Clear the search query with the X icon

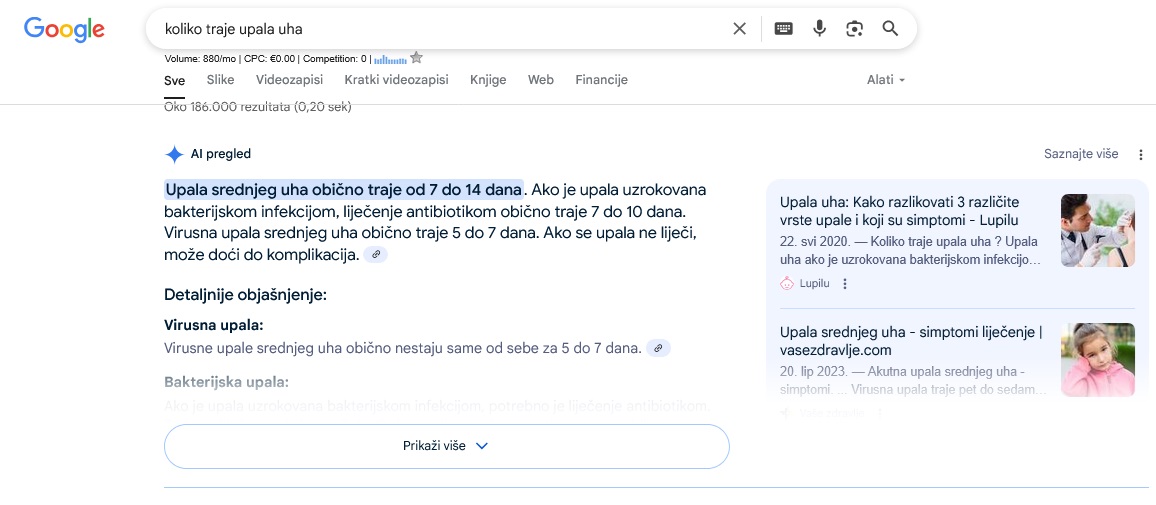(x=739, y=29)
